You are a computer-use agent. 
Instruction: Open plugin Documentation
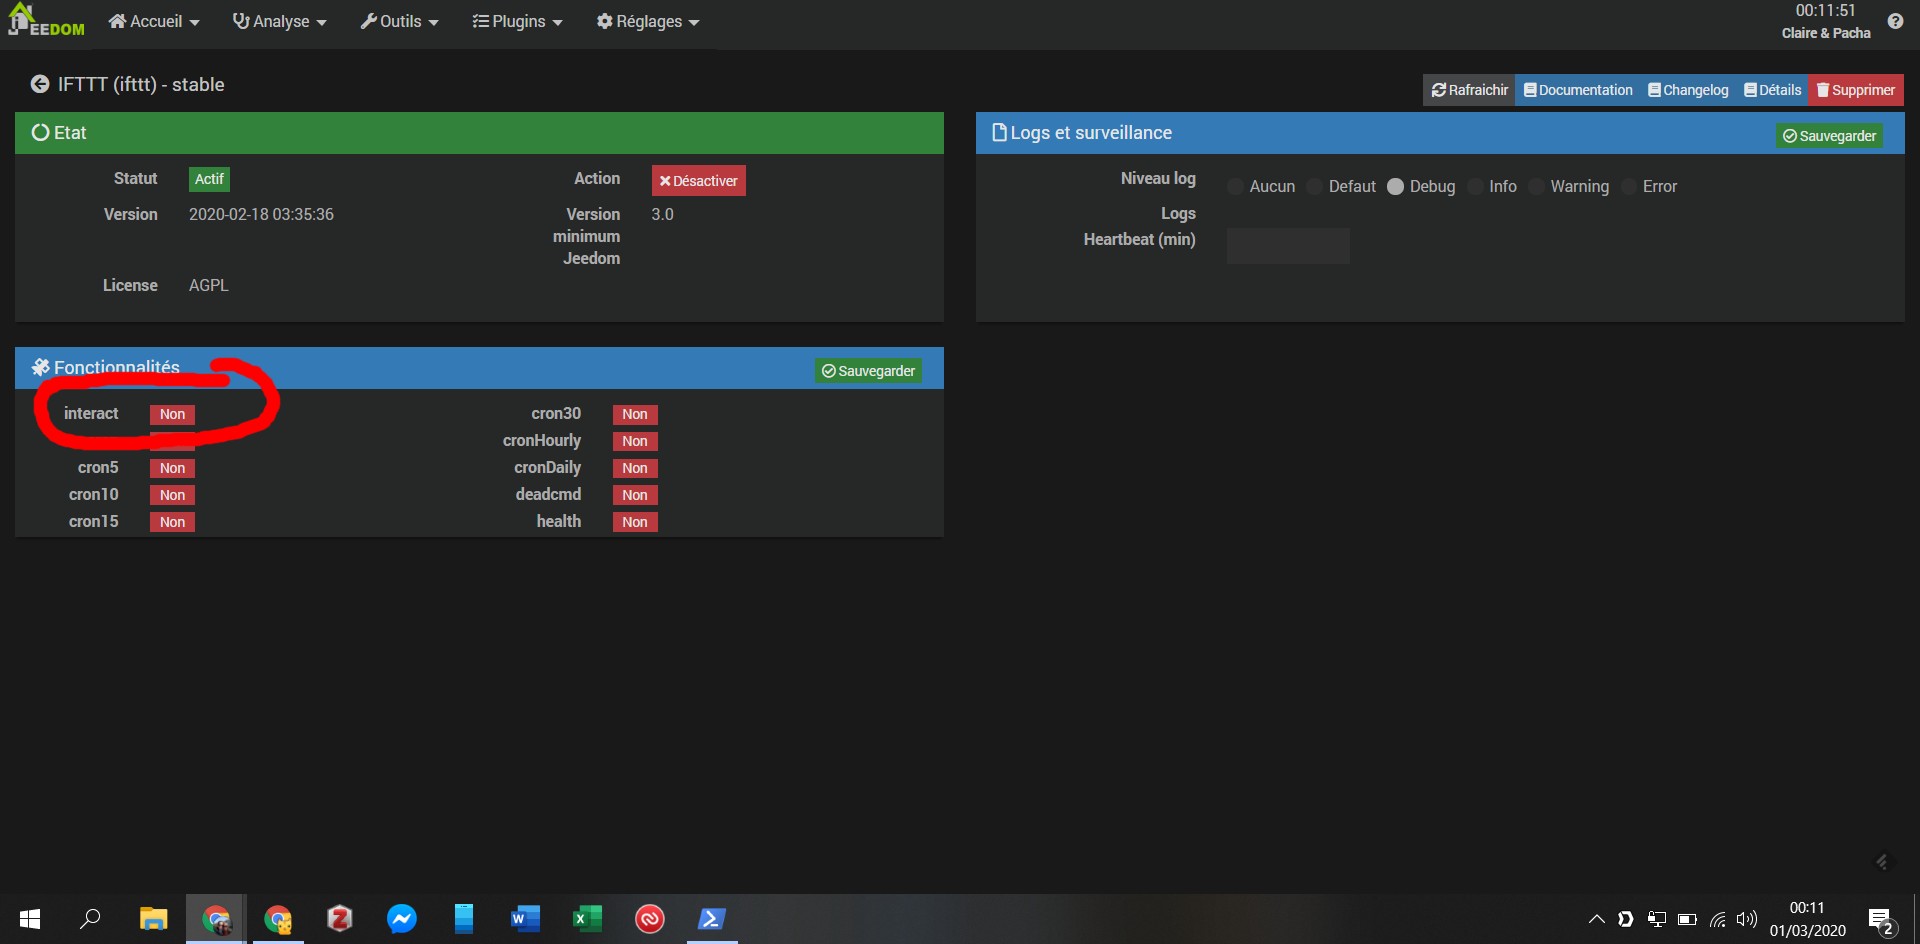coord(1578,90)
